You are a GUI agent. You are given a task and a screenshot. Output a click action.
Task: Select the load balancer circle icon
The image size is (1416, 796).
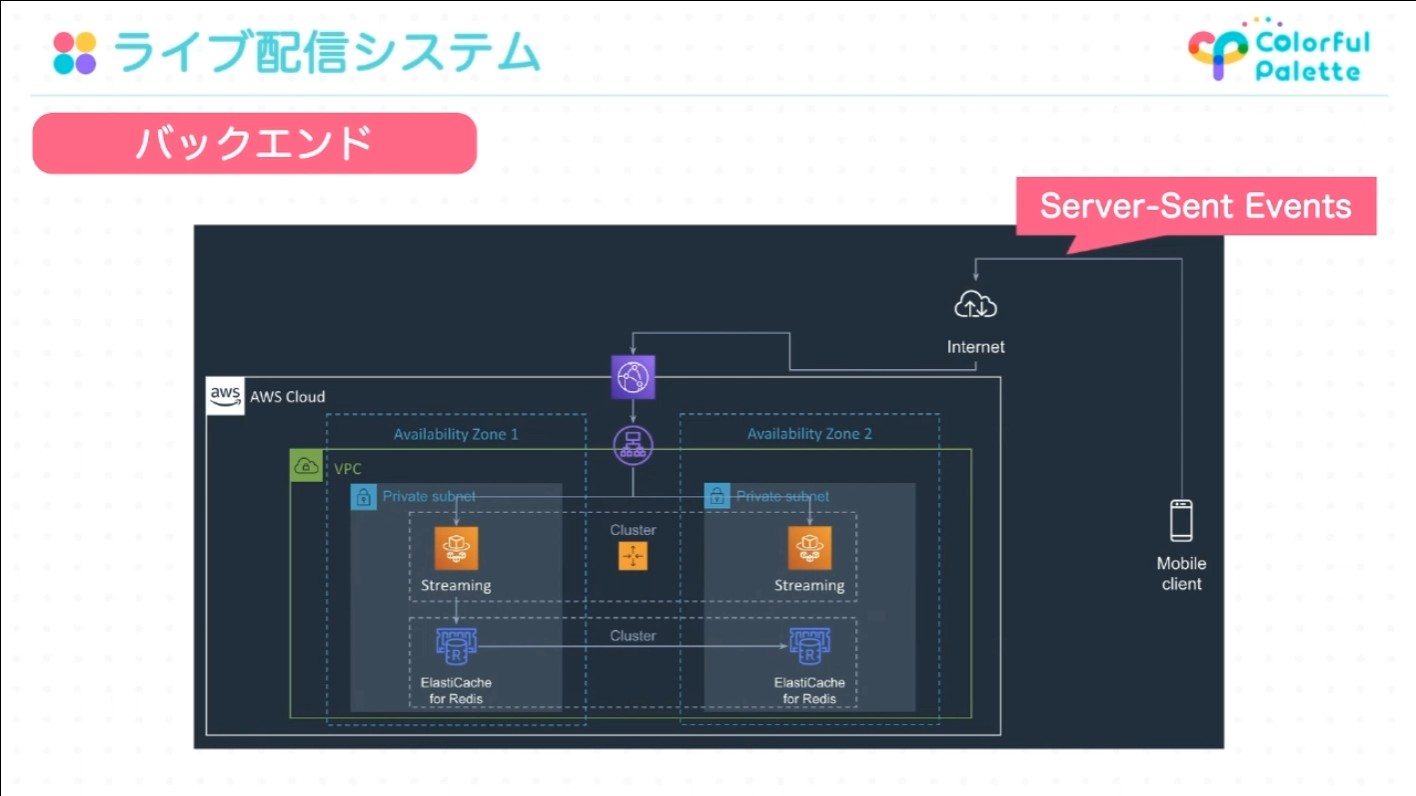[x=633, y=444]
